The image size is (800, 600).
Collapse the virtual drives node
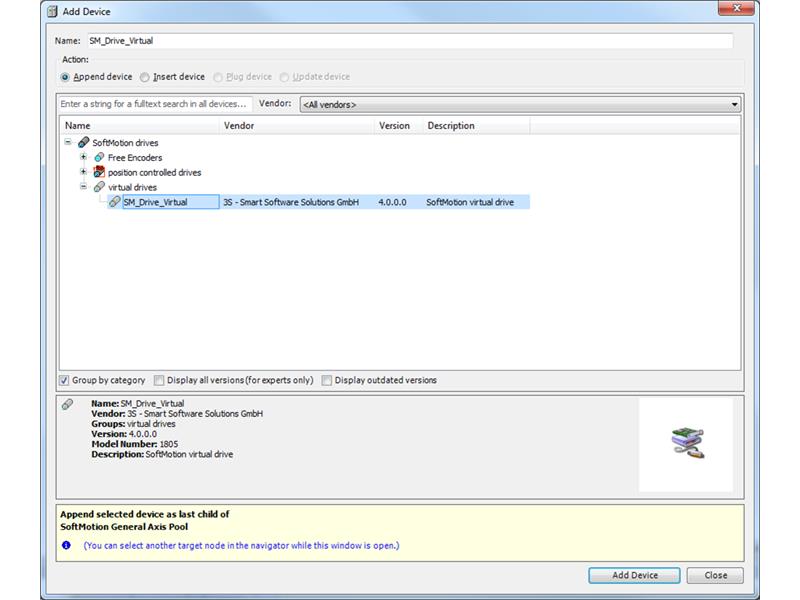[83, 186]
